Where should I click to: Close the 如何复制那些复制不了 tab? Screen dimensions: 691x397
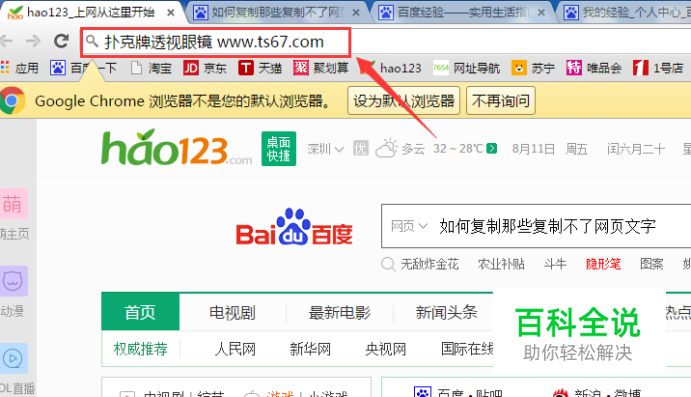click(356, 13)
